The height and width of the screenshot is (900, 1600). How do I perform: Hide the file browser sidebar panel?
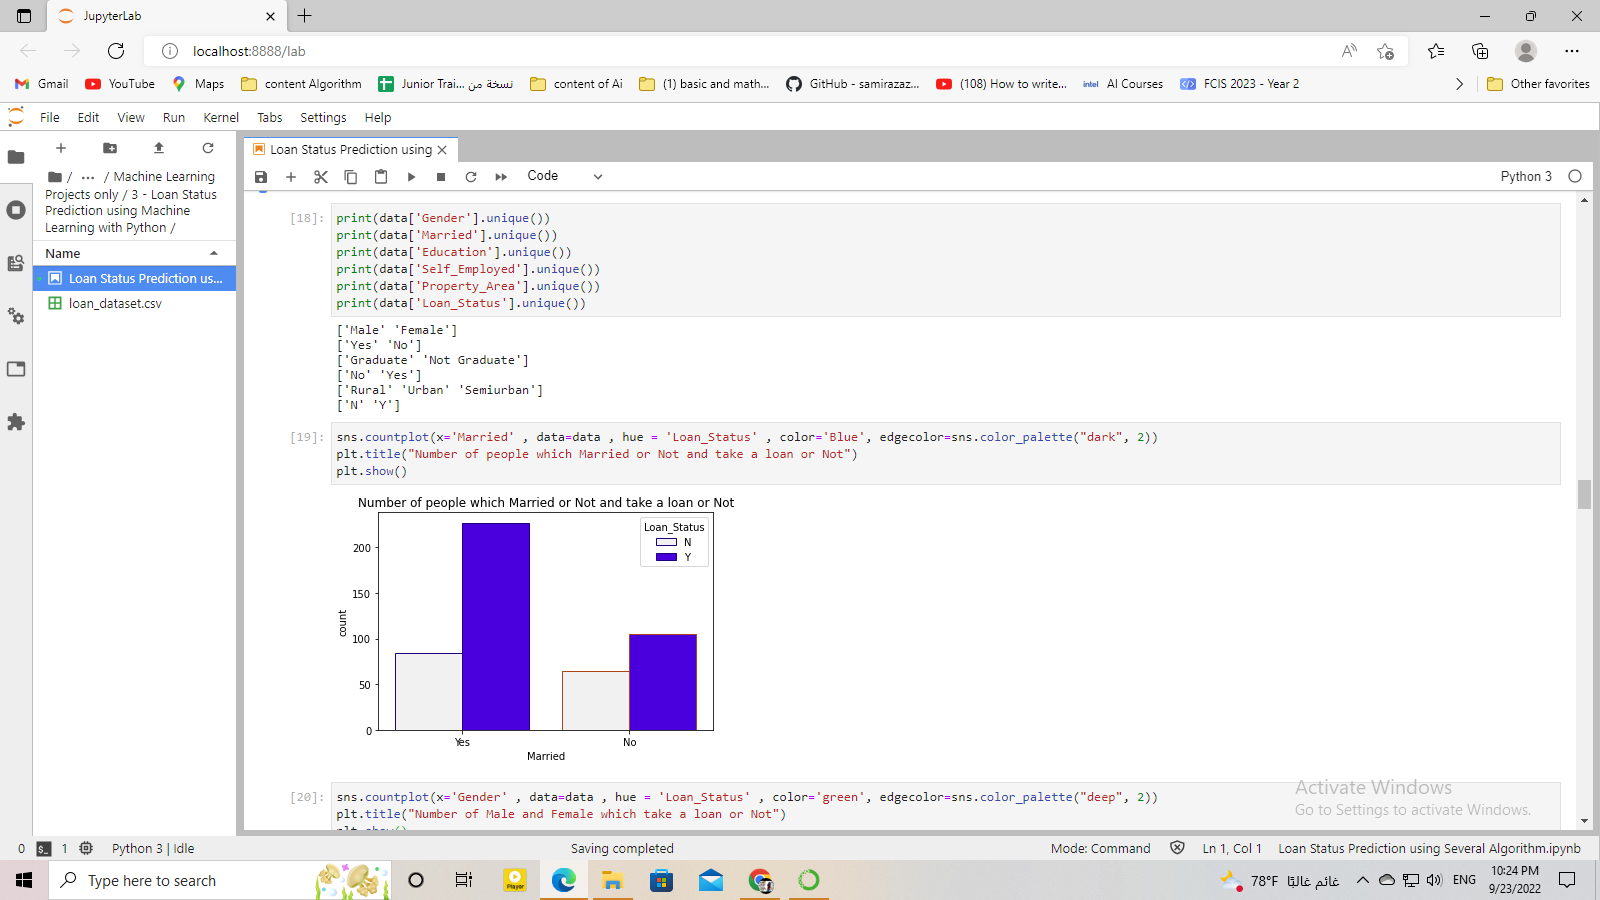pos(16,156)
